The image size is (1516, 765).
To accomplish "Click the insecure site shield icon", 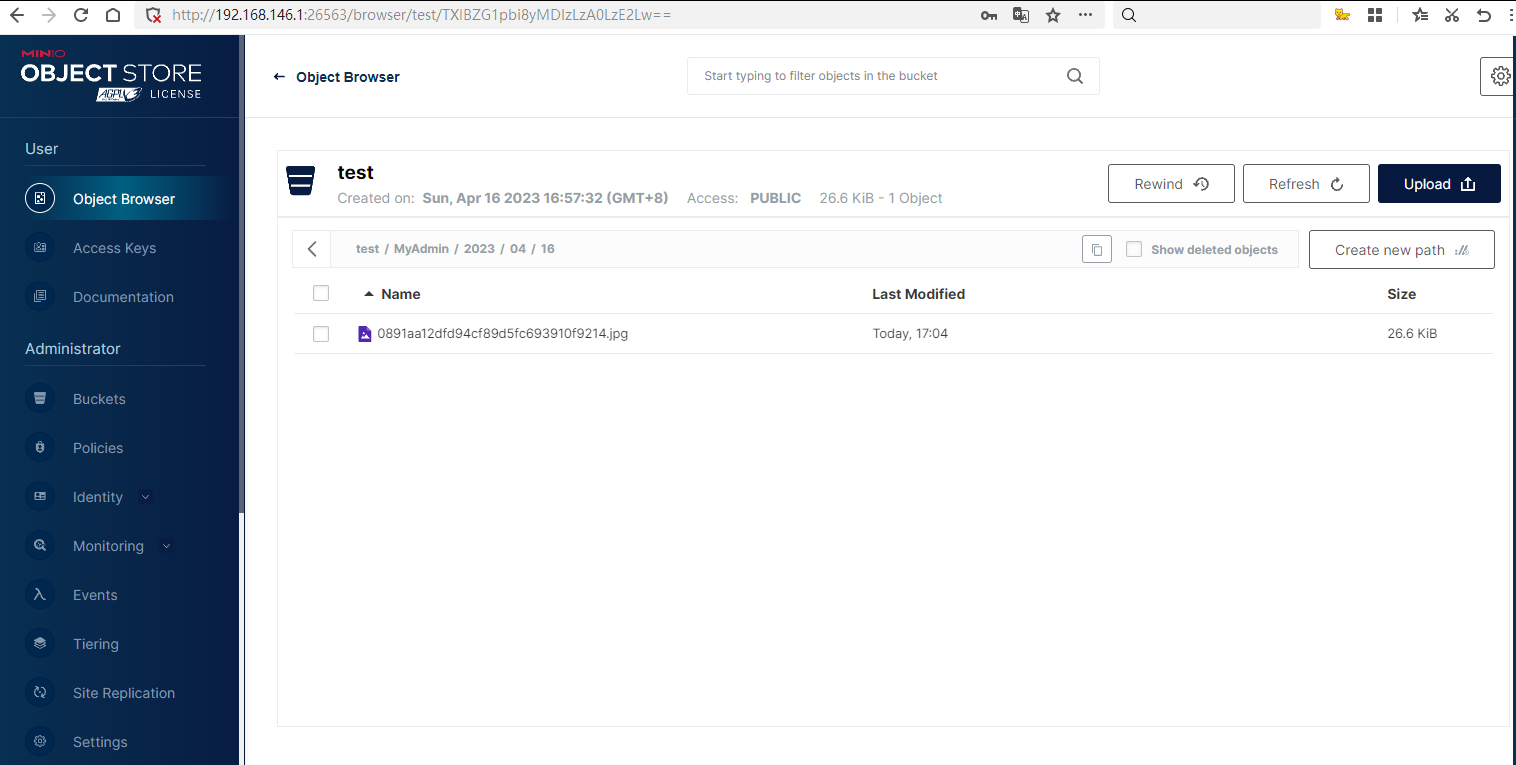I will (x=153, y=15).
